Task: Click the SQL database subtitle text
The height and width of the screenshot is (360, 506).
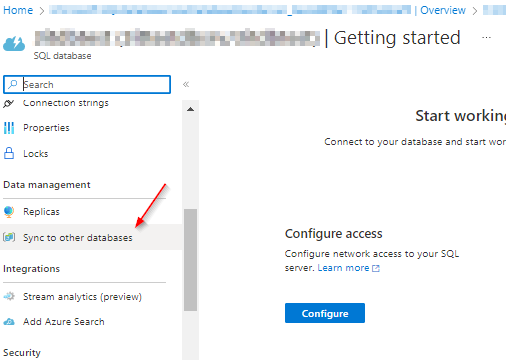Action: [x=62, y=56]
